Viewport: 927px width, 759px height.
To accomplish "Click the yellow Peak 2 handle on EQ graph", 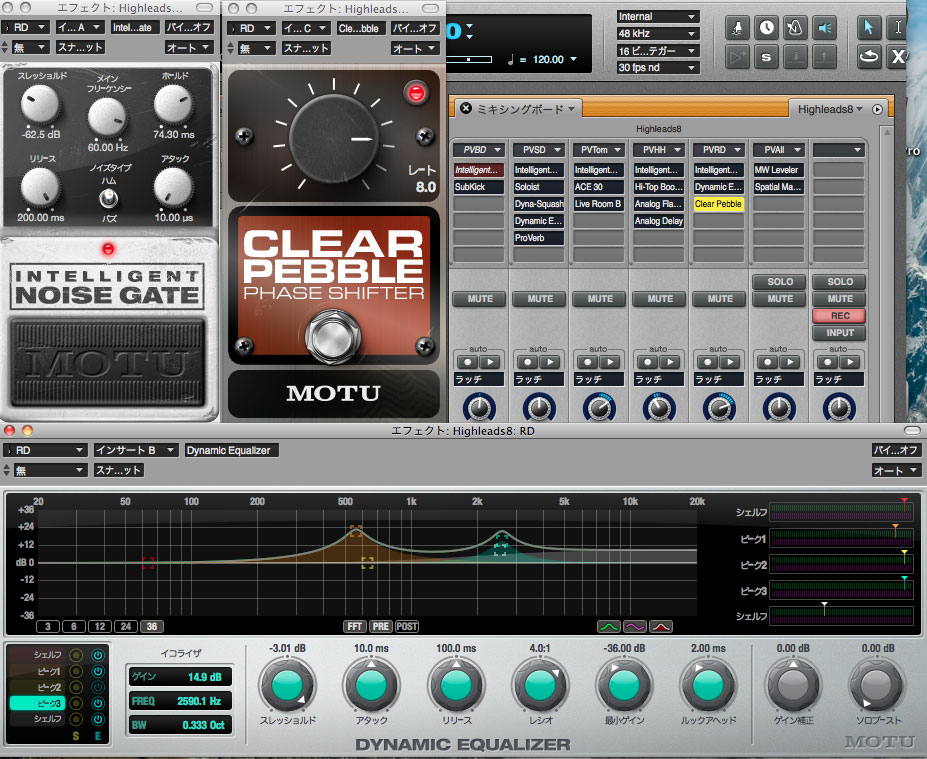I will [x=368, y=563].
